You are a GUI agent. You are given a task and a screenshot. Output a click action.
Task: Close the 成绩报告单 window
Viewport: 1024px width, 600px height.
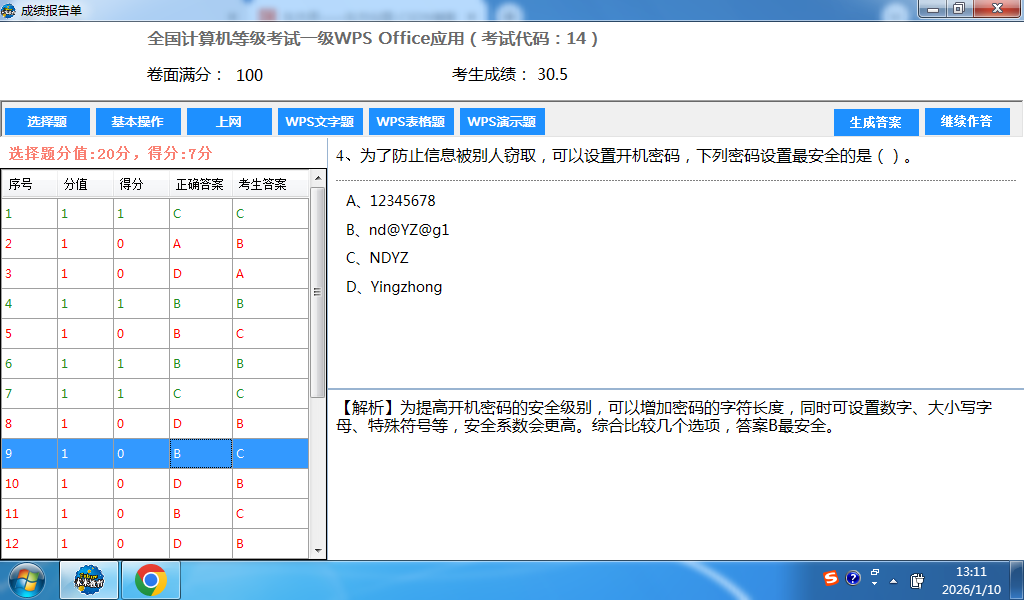pyautogui.click(x=997, y=9)
